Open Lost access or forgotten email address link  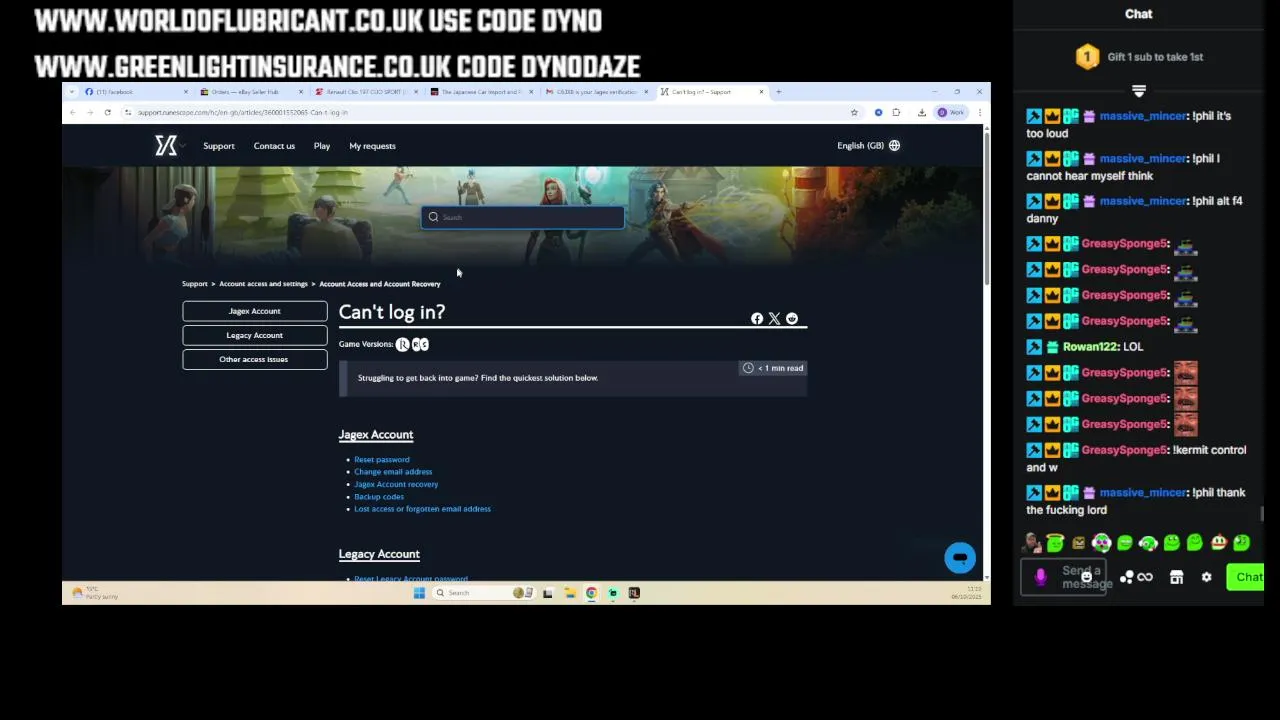click(422, 509)
